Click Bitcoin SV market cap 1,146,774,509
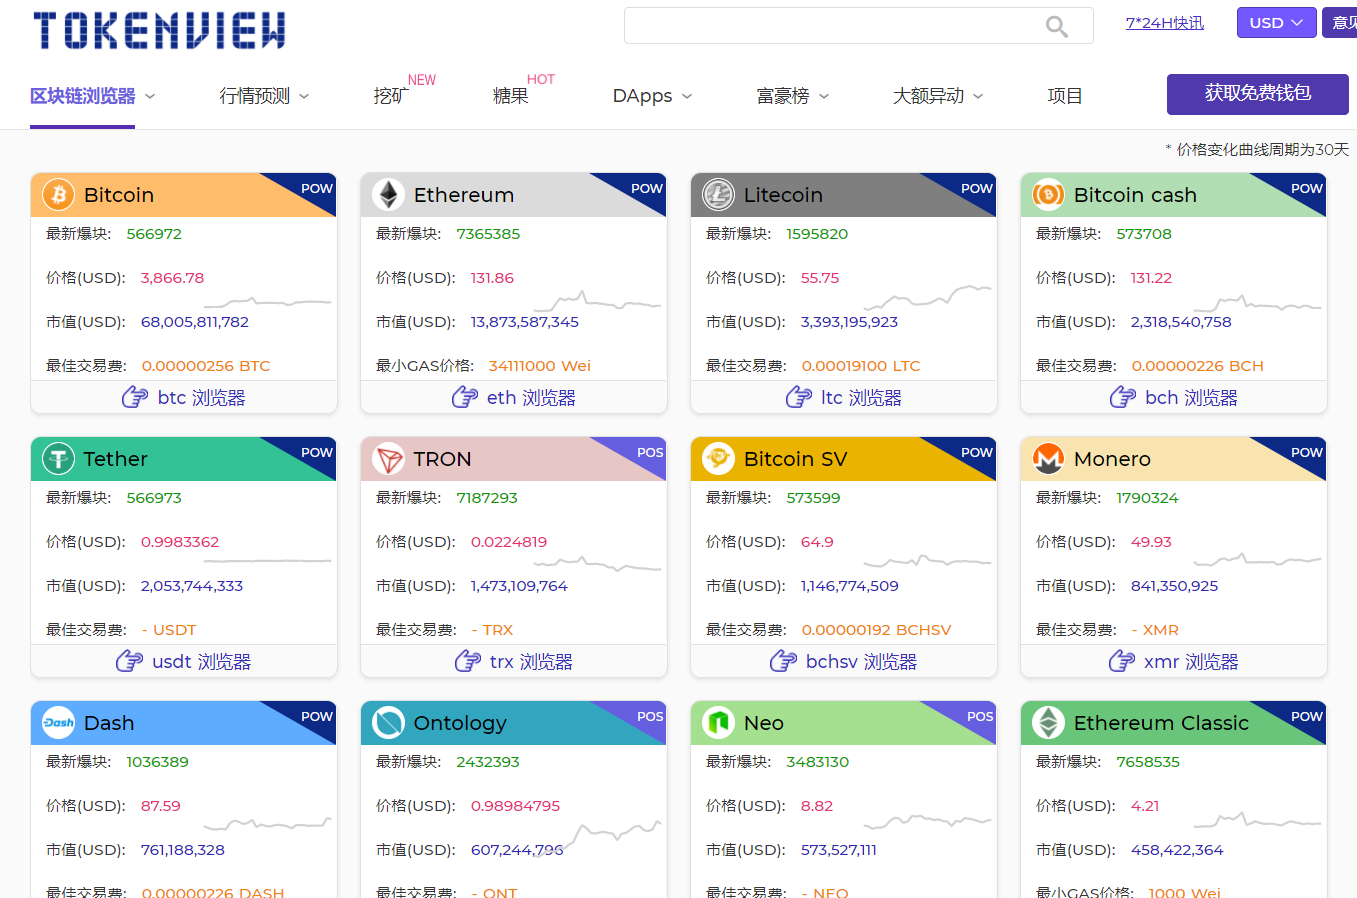 coord(849,586)
